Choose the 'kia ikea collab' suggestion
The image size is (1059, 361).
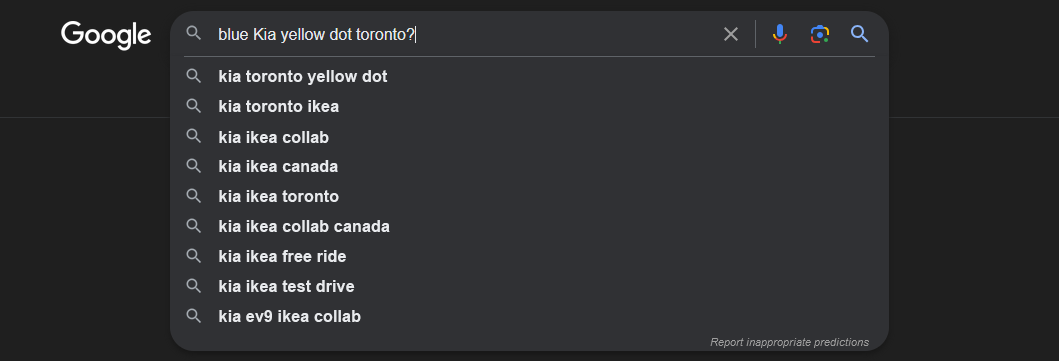pos(530,137)
